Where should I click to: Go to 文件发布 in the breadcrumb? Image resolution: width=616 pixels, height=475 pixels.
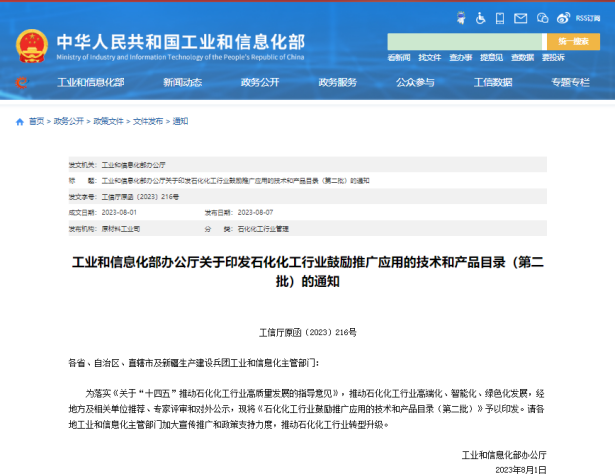148,121
